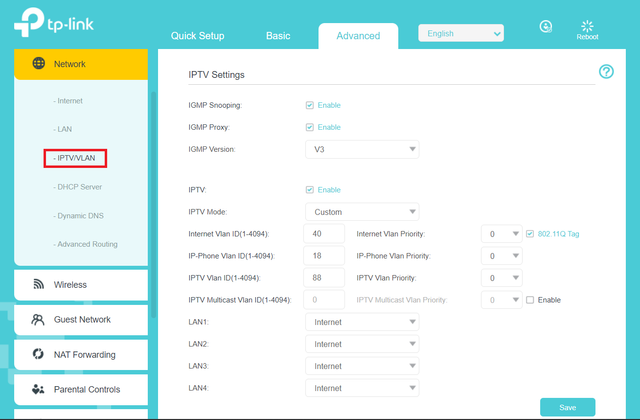Screen dimensions: 640x420
Task: Toggle the 802.11Q Tag checkbox
Action: 530,234
